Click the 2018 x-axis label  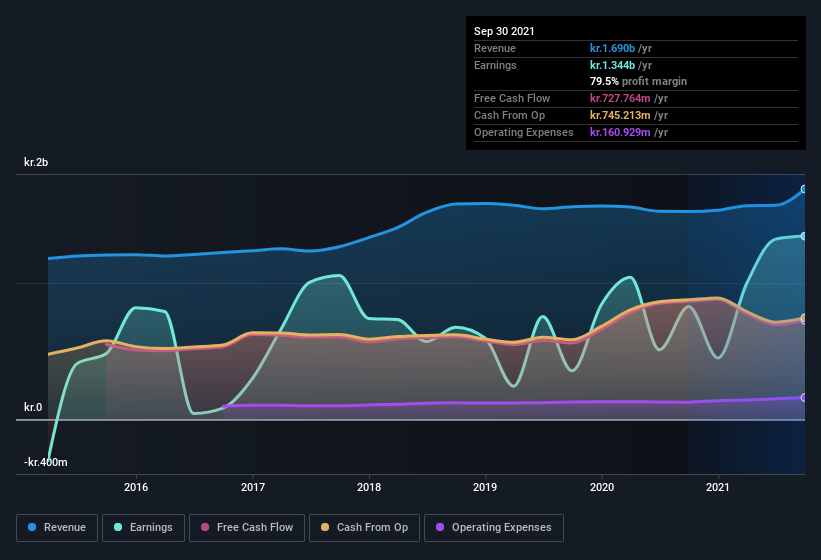click(x=369, y=487)
